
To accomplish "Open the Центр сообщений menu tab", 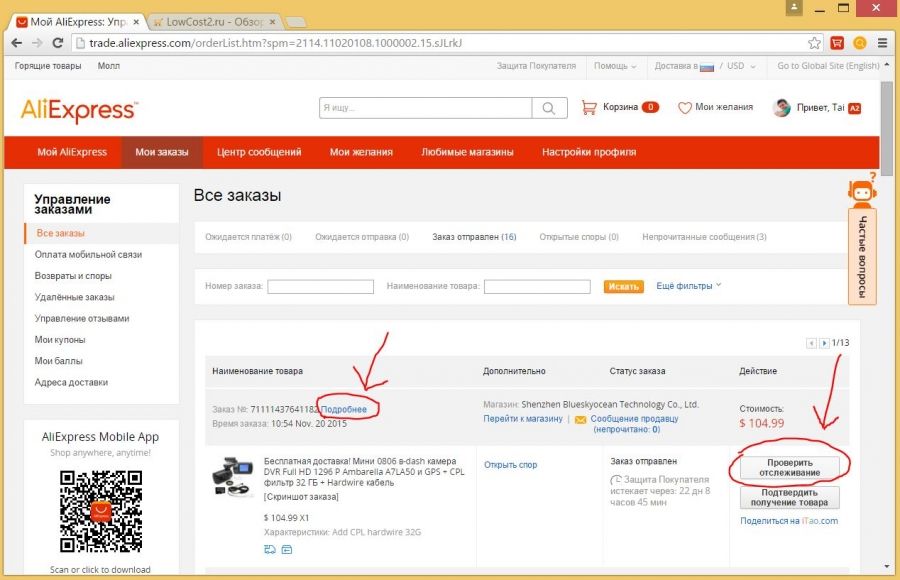I will point(259,152).
